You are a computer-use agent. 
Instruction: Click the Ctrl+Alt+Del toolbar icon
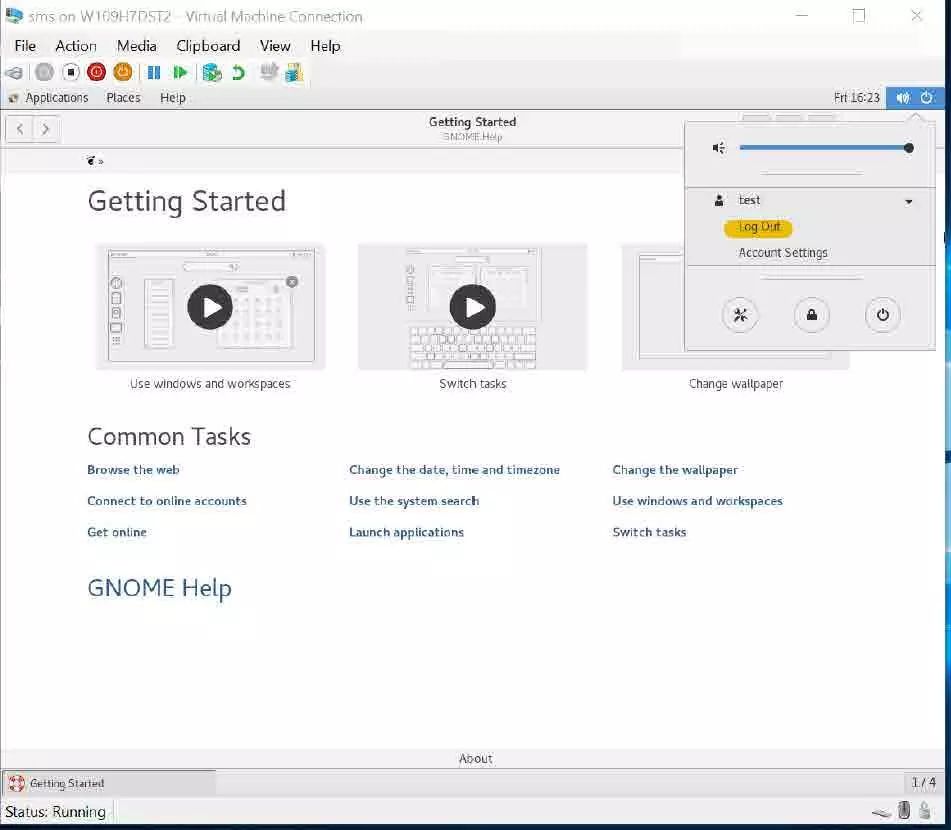pos(15,73)
